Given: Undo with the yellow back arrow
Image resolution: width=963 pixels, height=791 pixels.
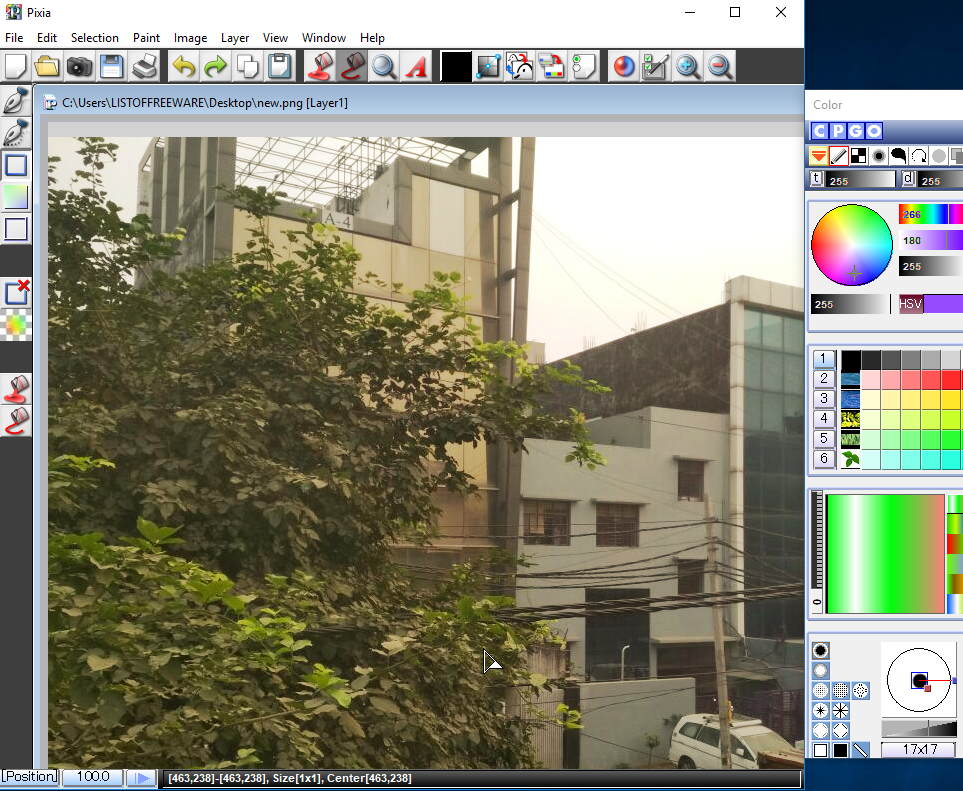Looking at the screenshot, I should coord(184,66).
